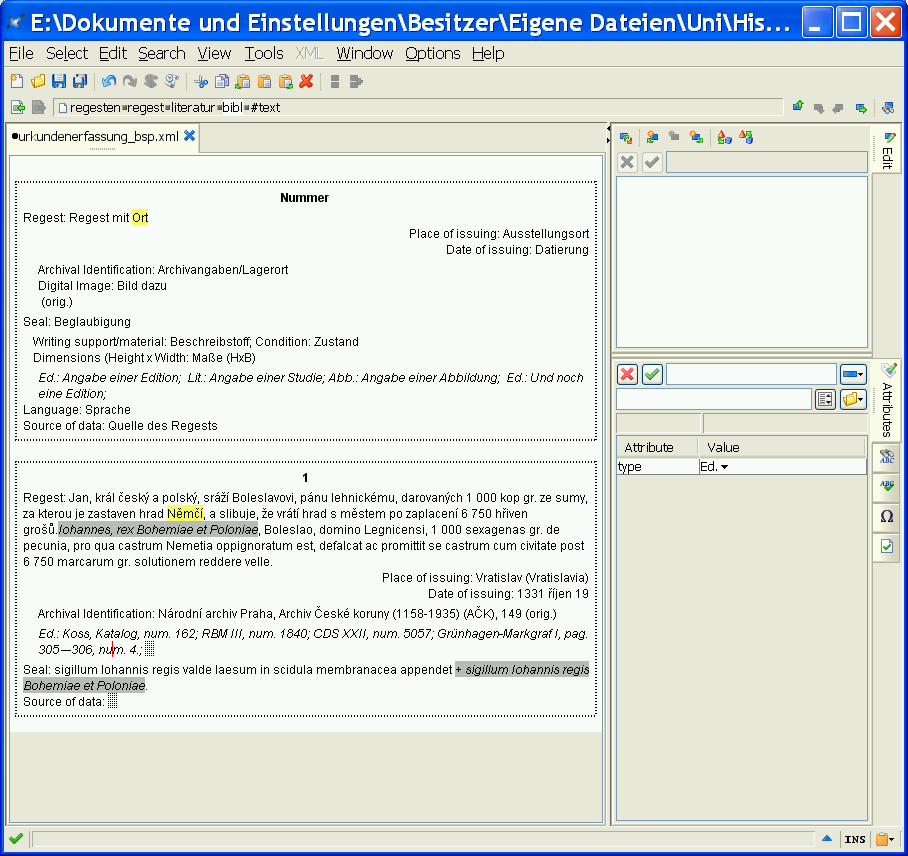Open the clipboard dropdown in the status bar
908x856 pixels.
pyautogui.click(x=885, y=839)
